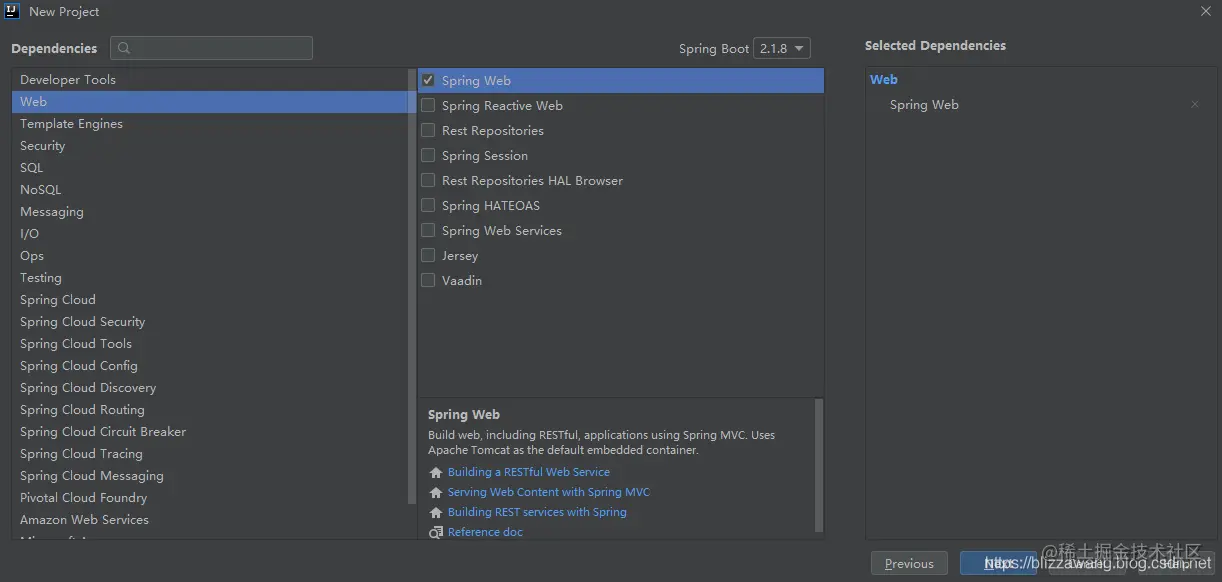Select Spring Cloud Discovery category
This screenshot has width=1222, height=582.
coord(210,388)
